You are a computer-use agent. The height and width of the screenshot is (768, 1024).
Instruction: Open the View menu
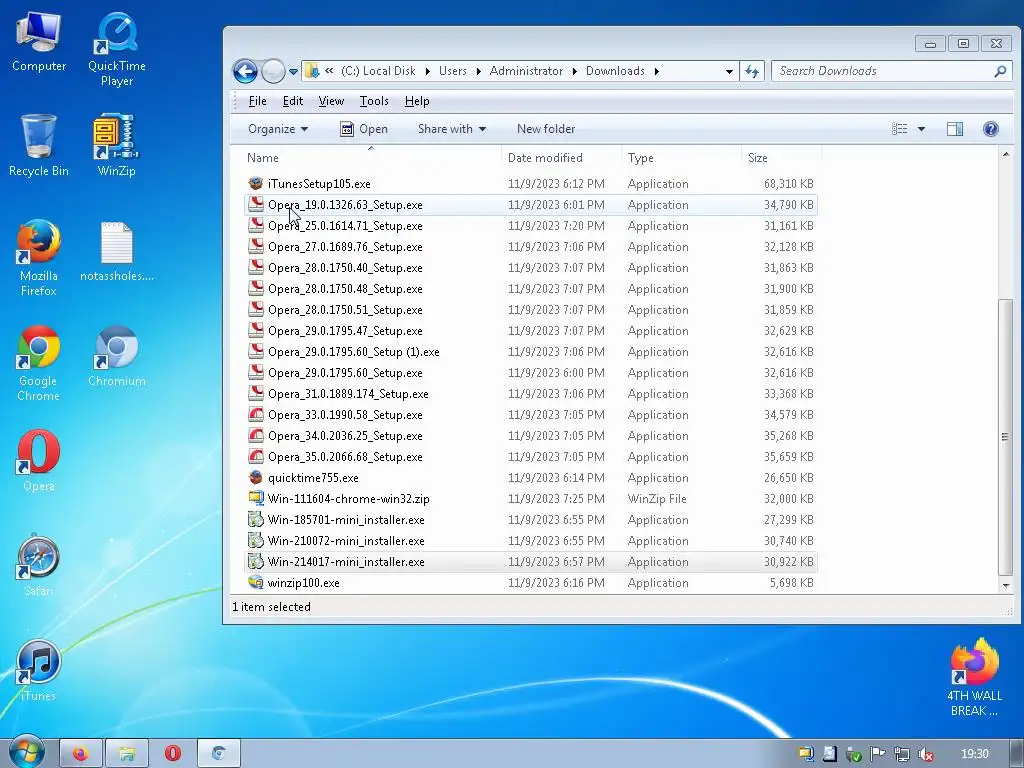tap(331, 101)
